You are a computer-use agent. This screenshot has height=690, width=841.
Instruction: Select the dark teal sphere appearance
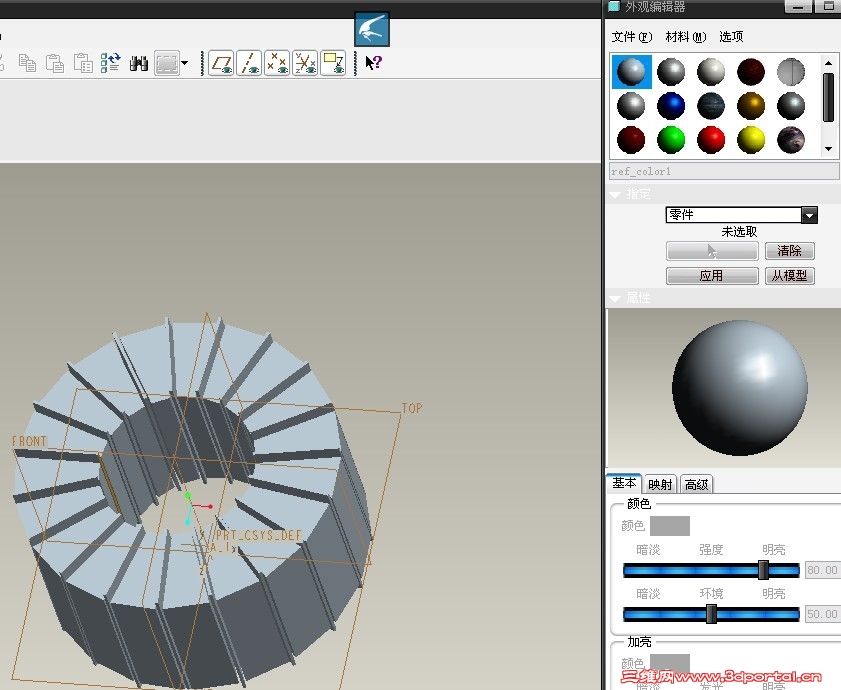711,106
